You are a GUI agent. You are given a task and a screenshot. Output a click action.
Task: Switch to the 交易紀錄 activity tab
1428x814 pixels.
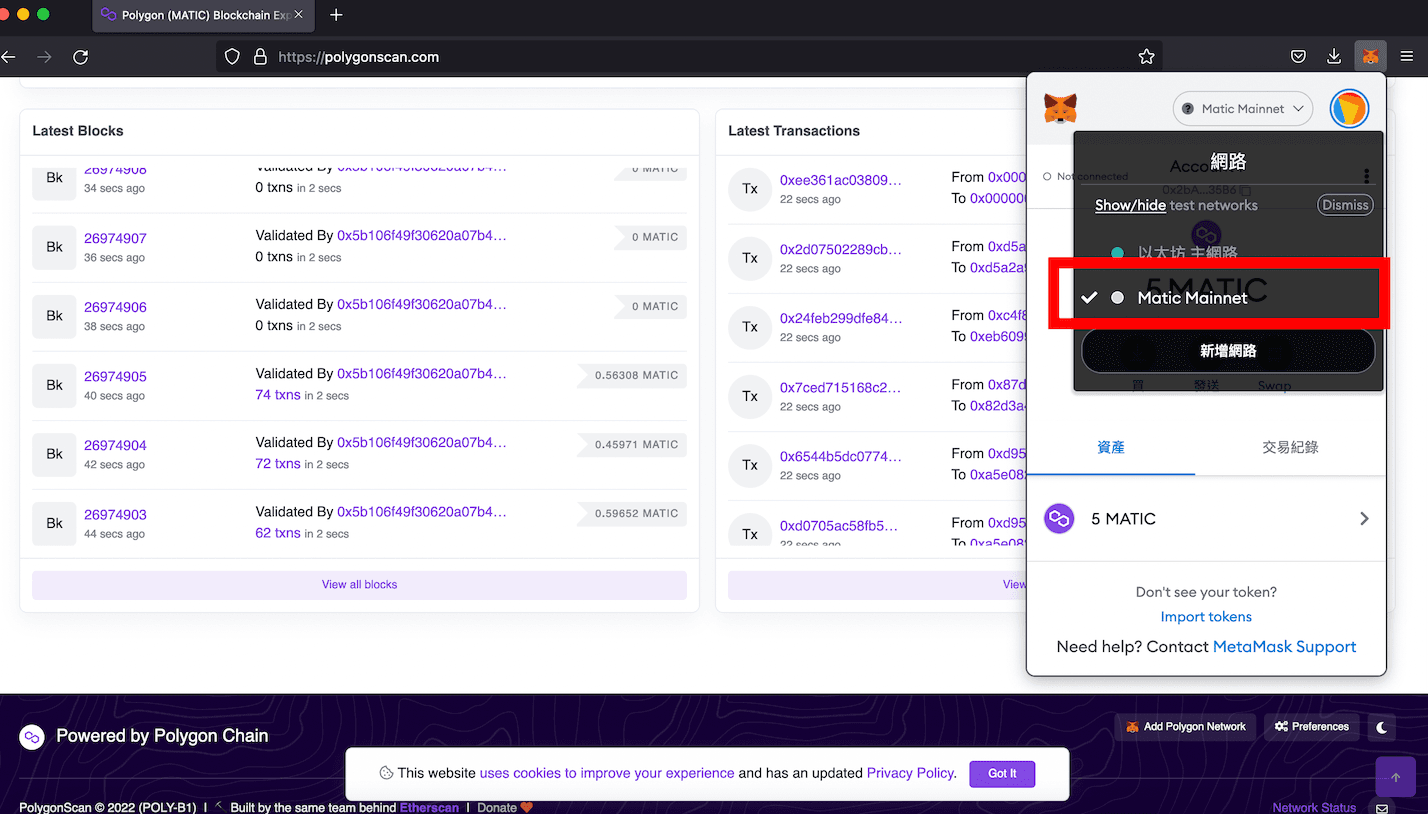click(1290, 447)
